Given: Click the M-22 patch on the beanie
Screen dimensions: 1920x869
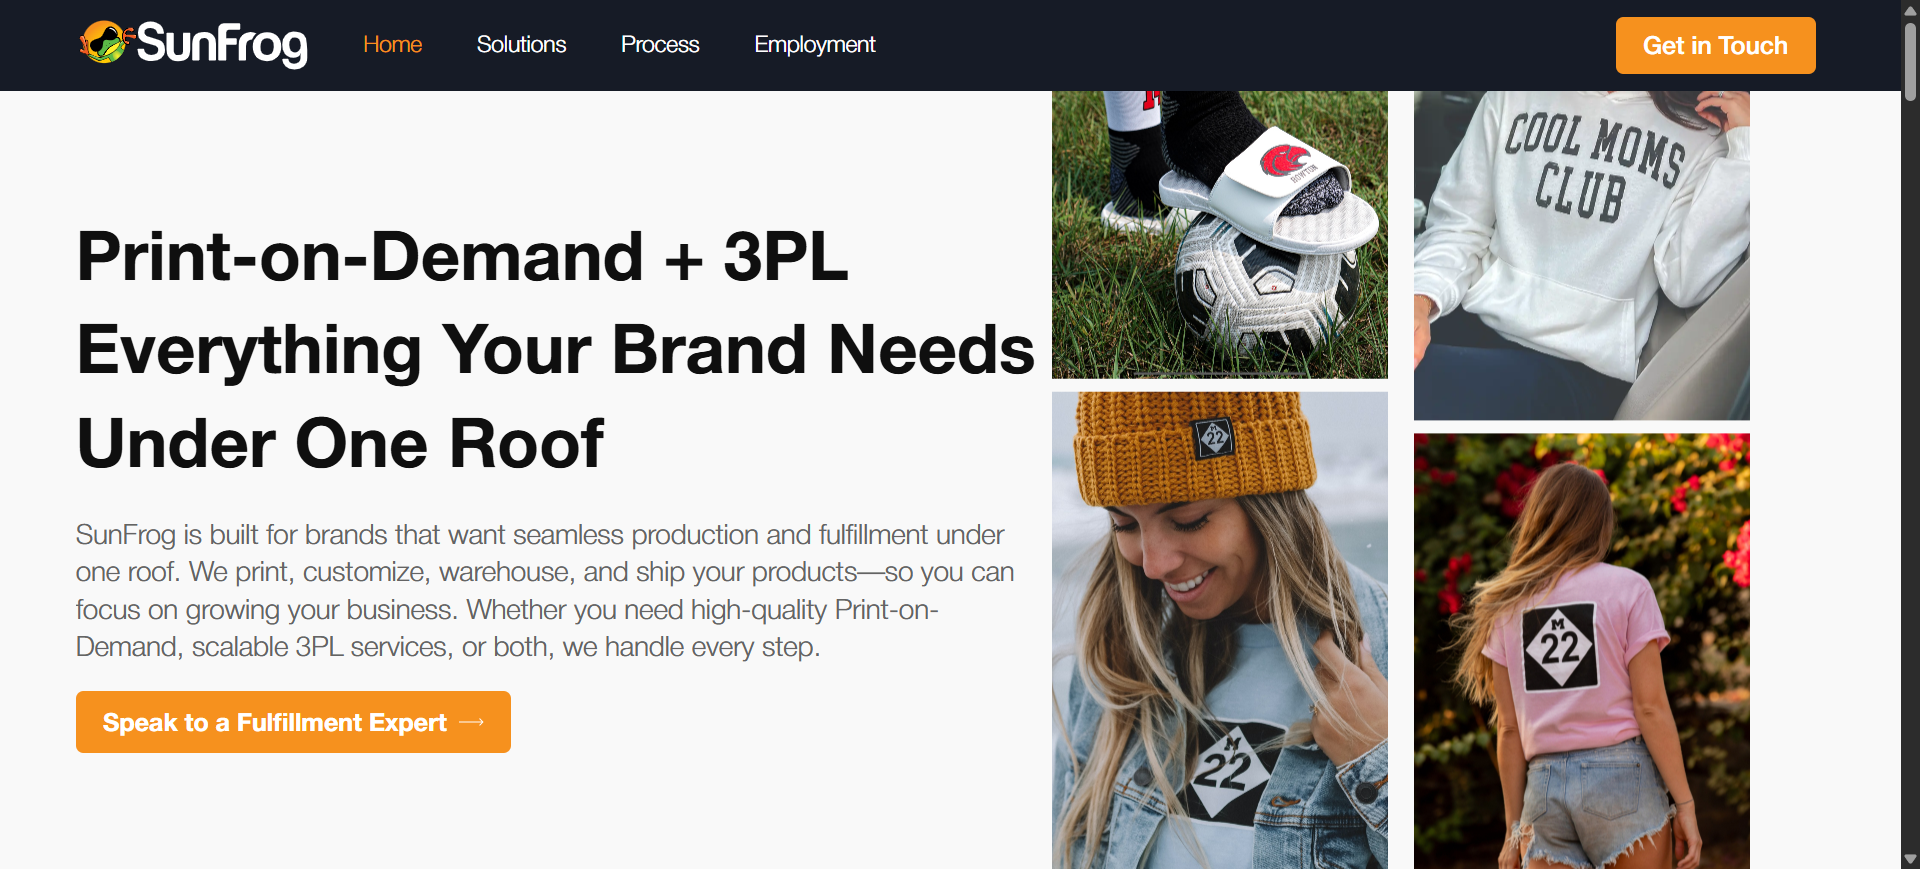Looking at the screenshot, I should tap(1215, 437).
